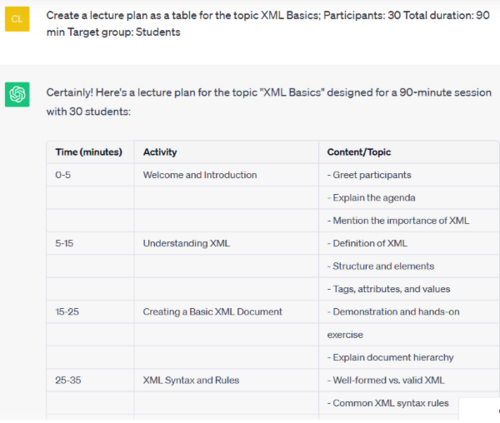This screenshot has width=500, height=423.
Task: Click Well-formed vs. valid XML entry
Action: 386,380
